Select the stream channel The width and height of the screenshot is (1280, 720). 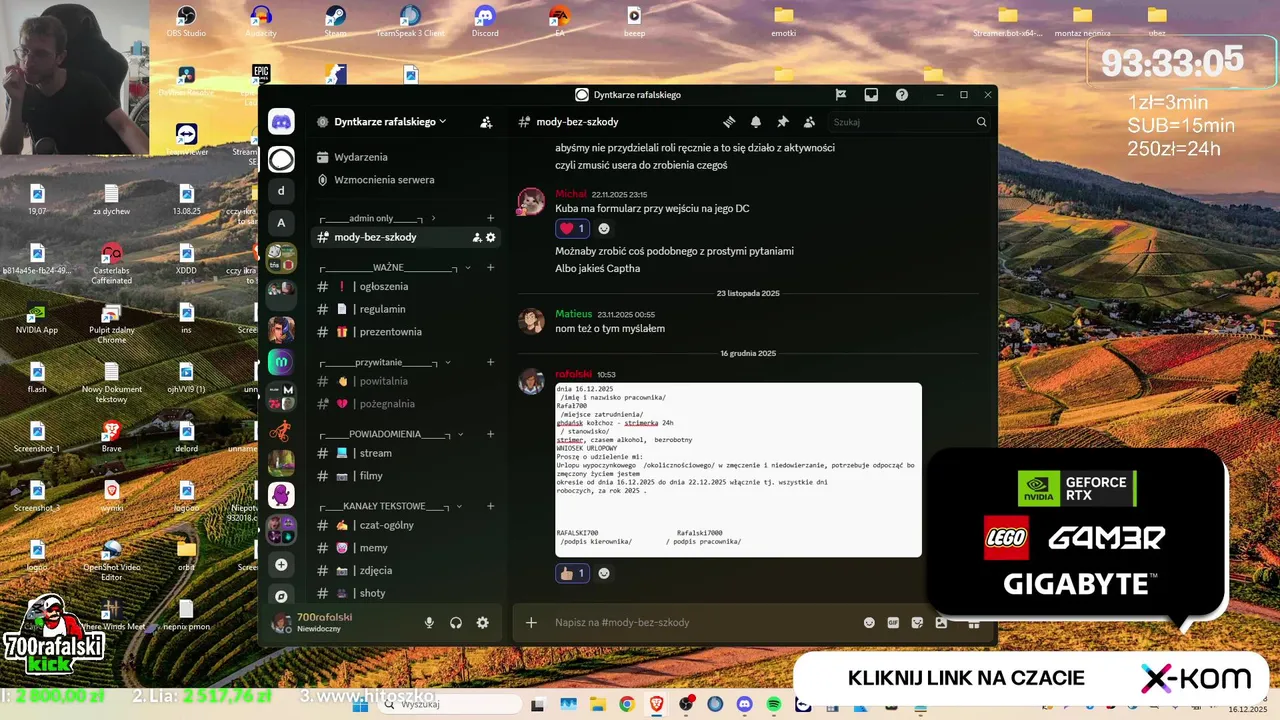(406, 453)
